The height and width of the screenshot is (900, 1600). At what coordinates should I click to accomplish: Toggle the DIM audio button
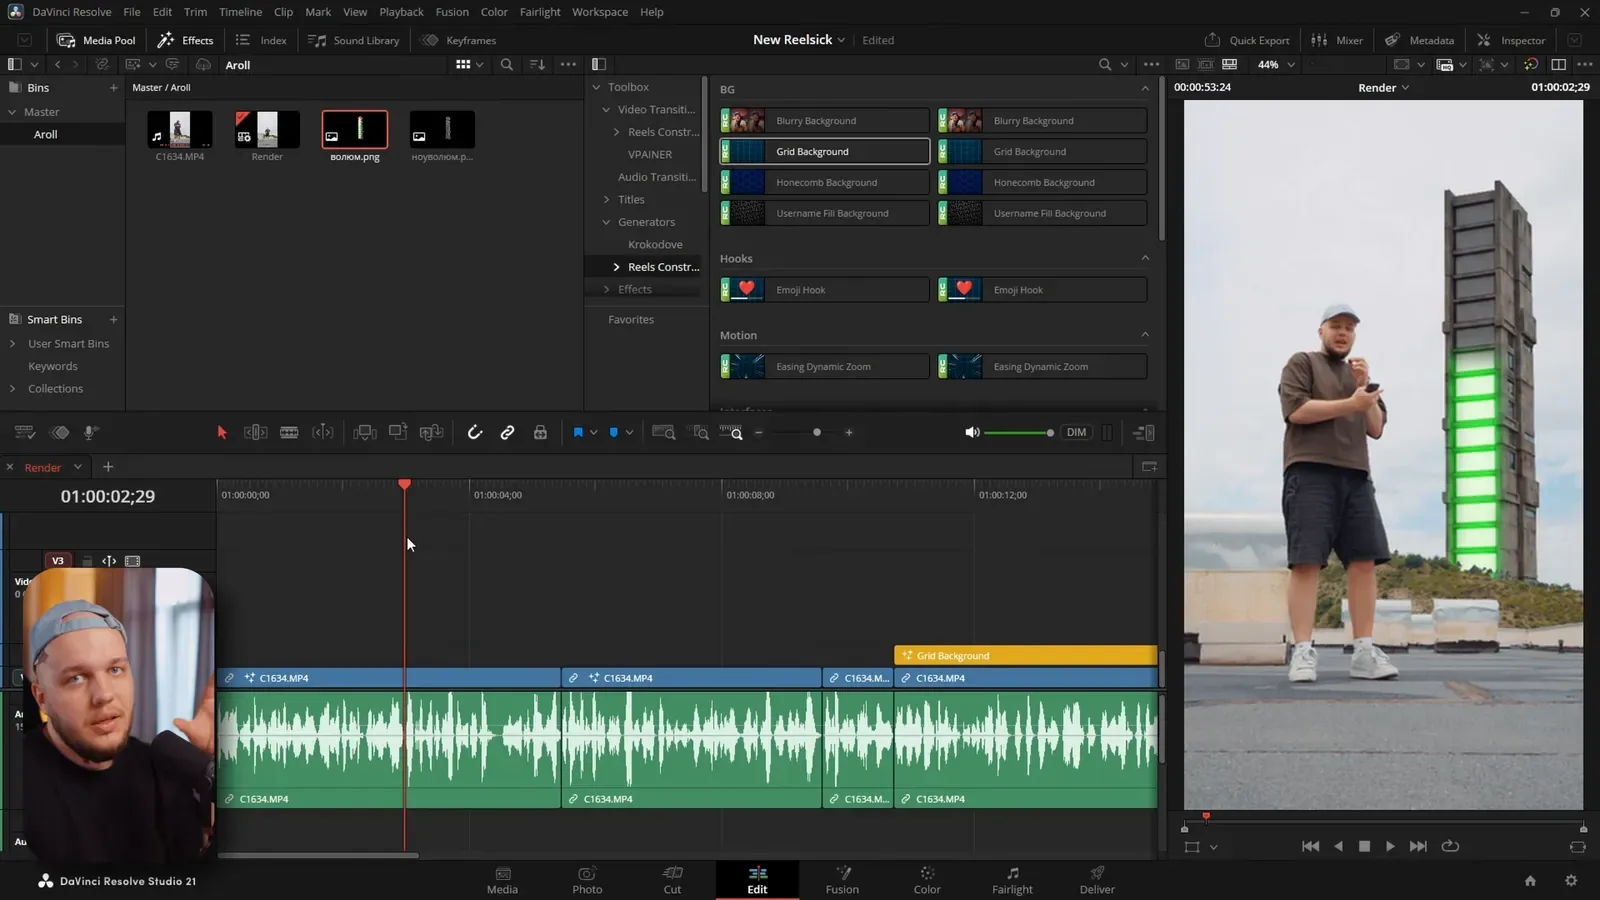tap(1076, 432)
